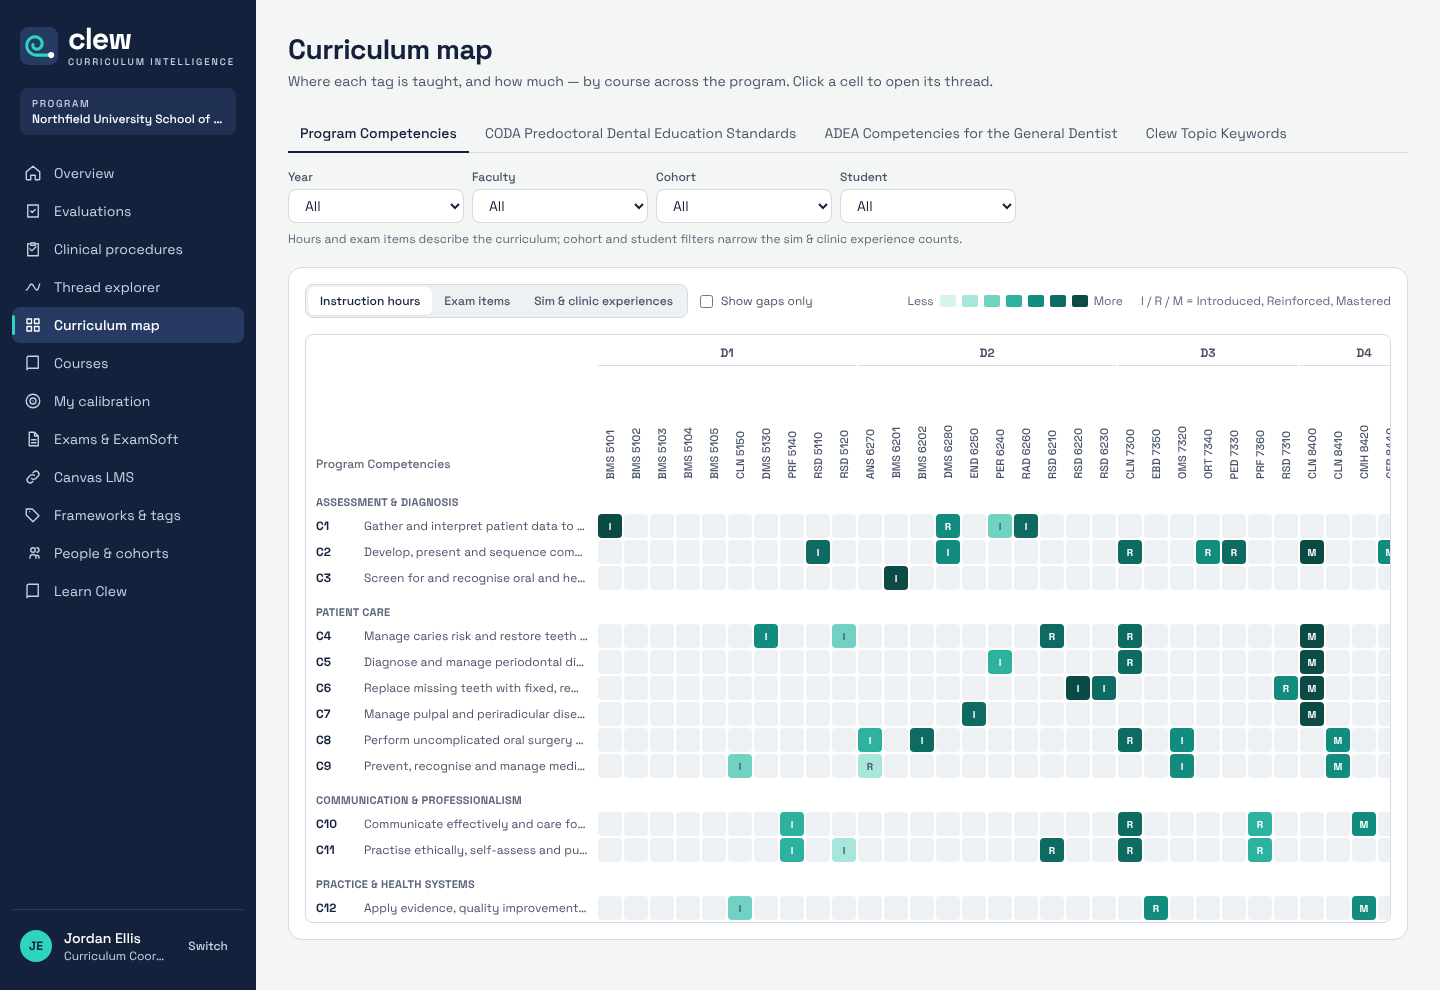Click the RSD 5110 column header
The width and height of the screenshot is (1440, 990).
(818, 454)
